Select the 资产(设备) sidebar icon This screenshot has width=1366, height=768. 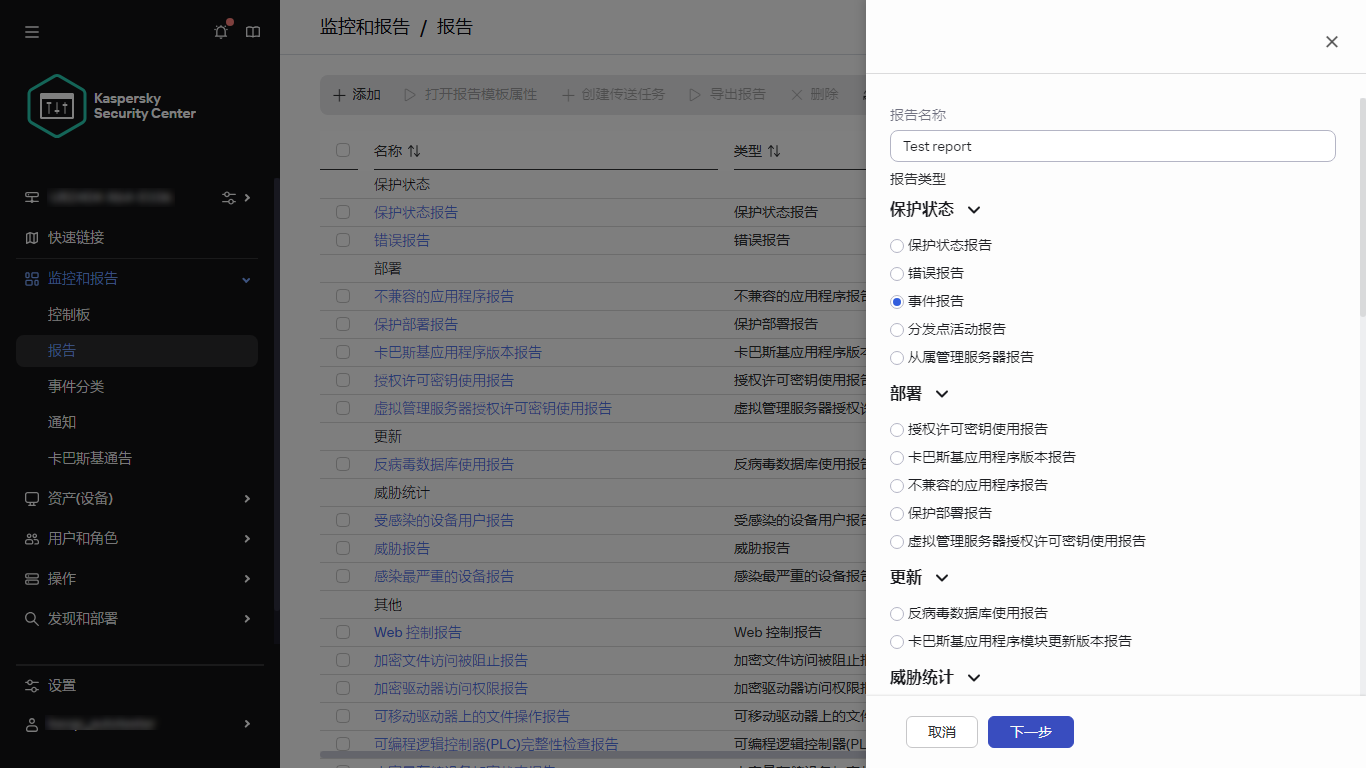tap(31, 498)
